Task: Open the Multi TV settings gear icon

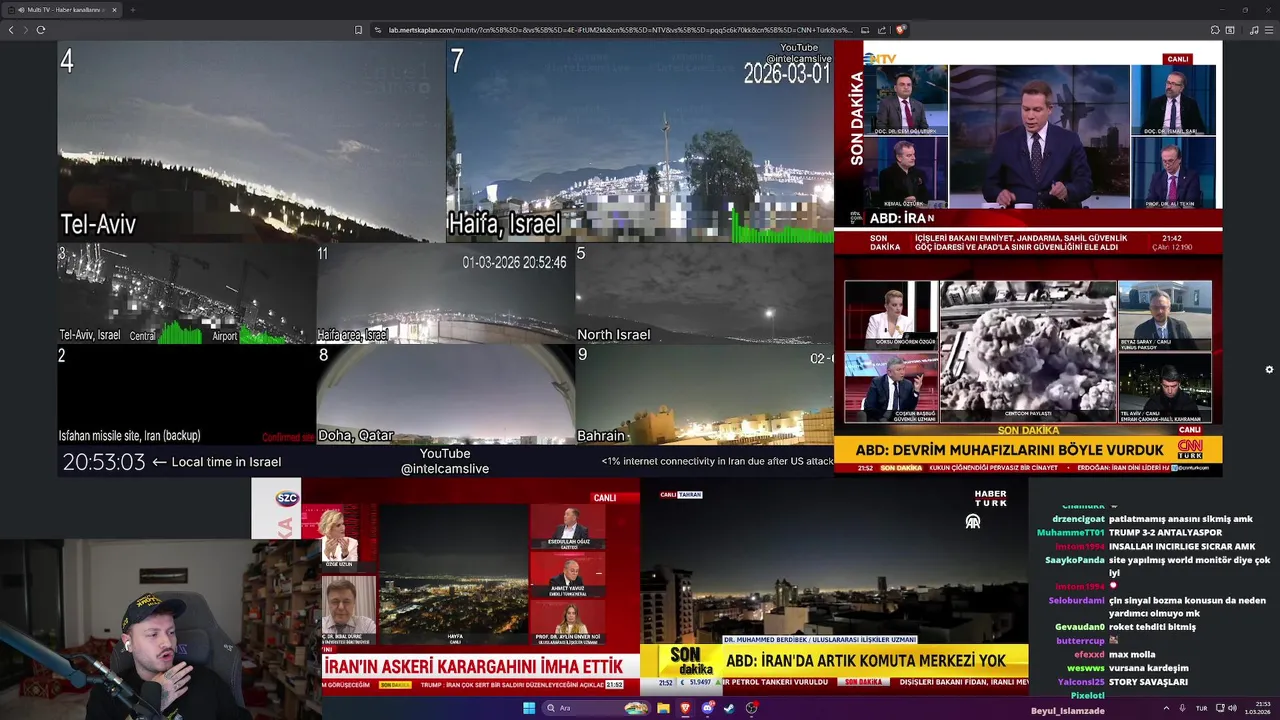Action: [1269, 370]
